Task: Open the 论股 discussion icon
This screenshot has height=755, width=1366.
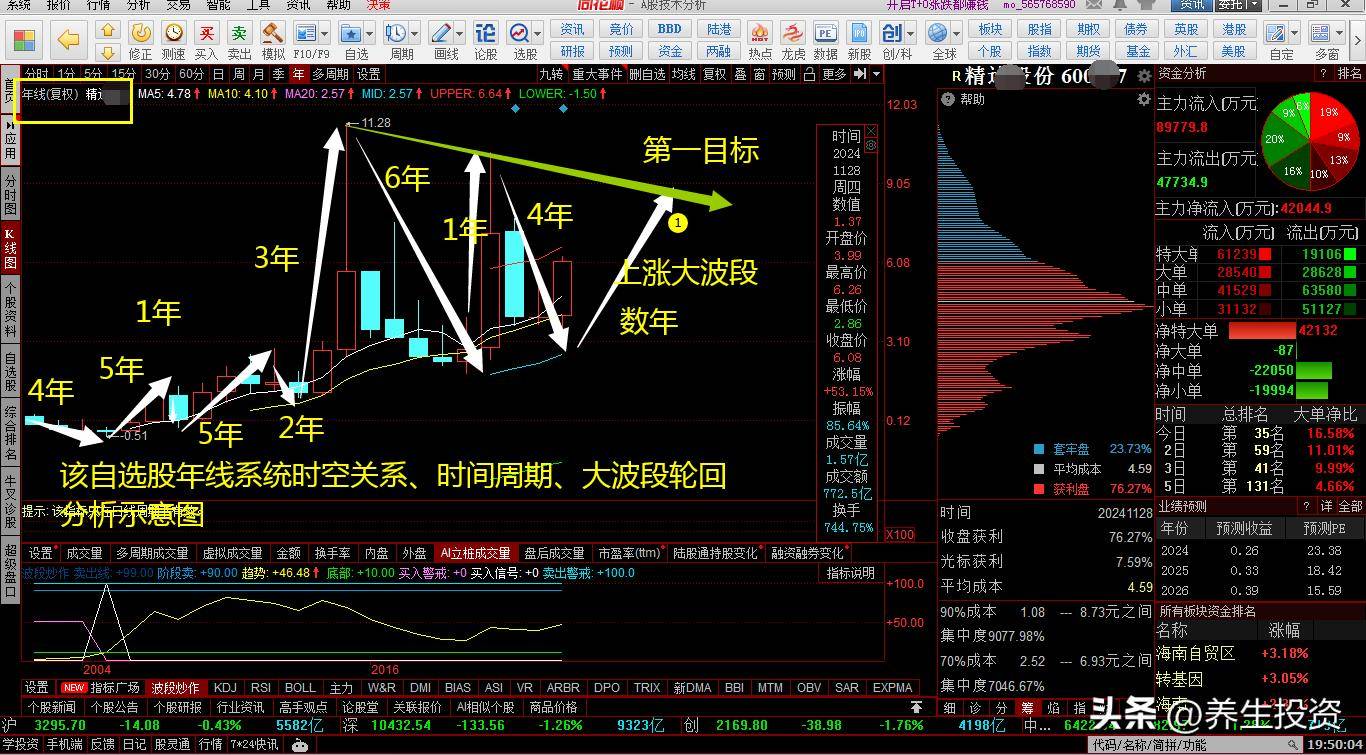Action: click(x=485, y=34)
